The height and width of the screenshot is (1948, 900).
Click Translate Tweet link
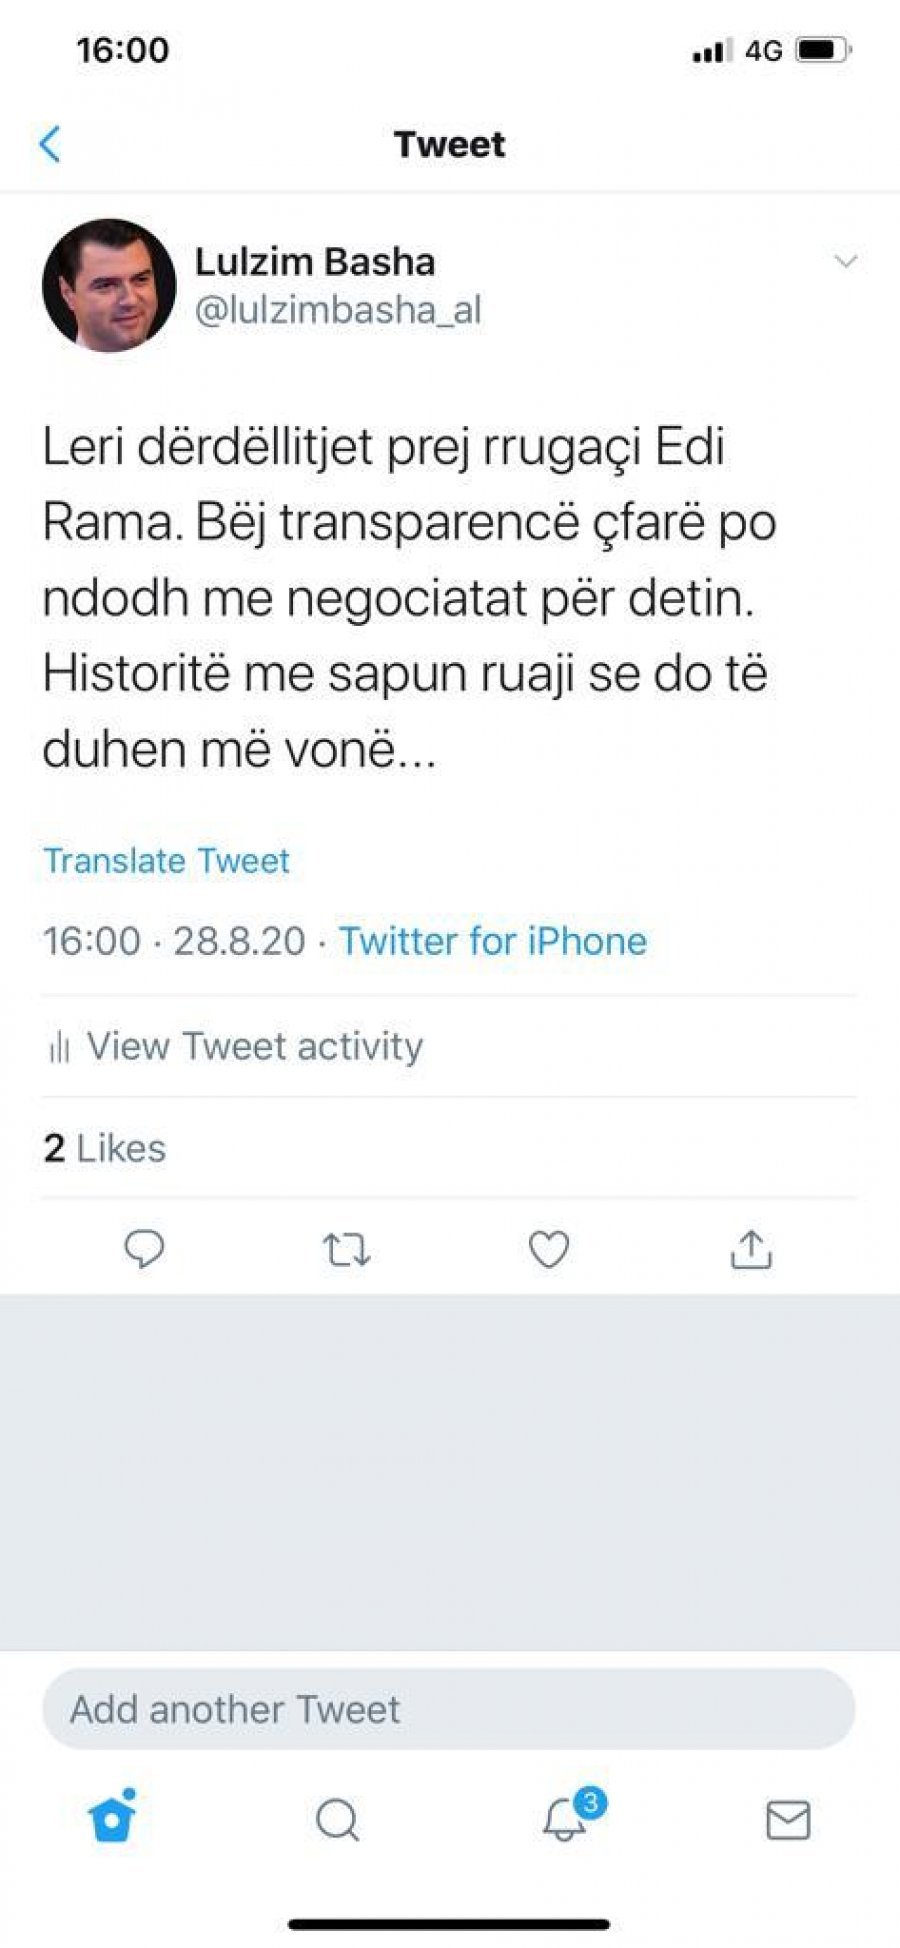(166, 861)
